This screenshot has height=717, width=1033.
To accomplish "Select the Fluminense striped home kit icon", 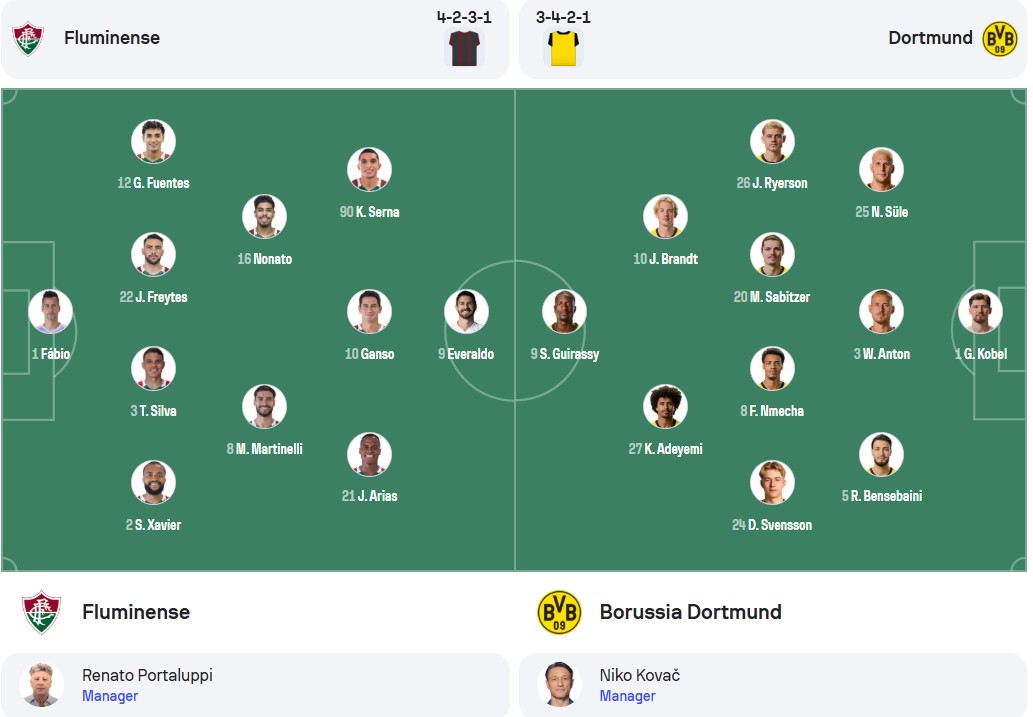I will pyautogui.click(x=464, y=47).
